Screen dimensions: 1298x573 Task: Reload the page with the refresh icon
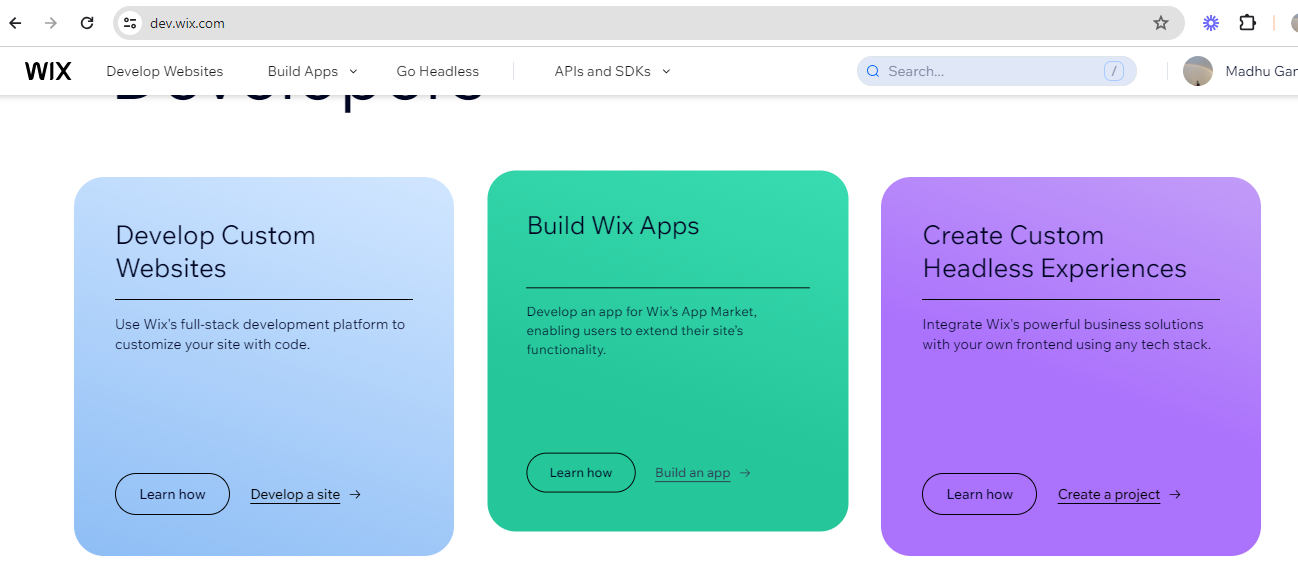[x=87, y=23]
